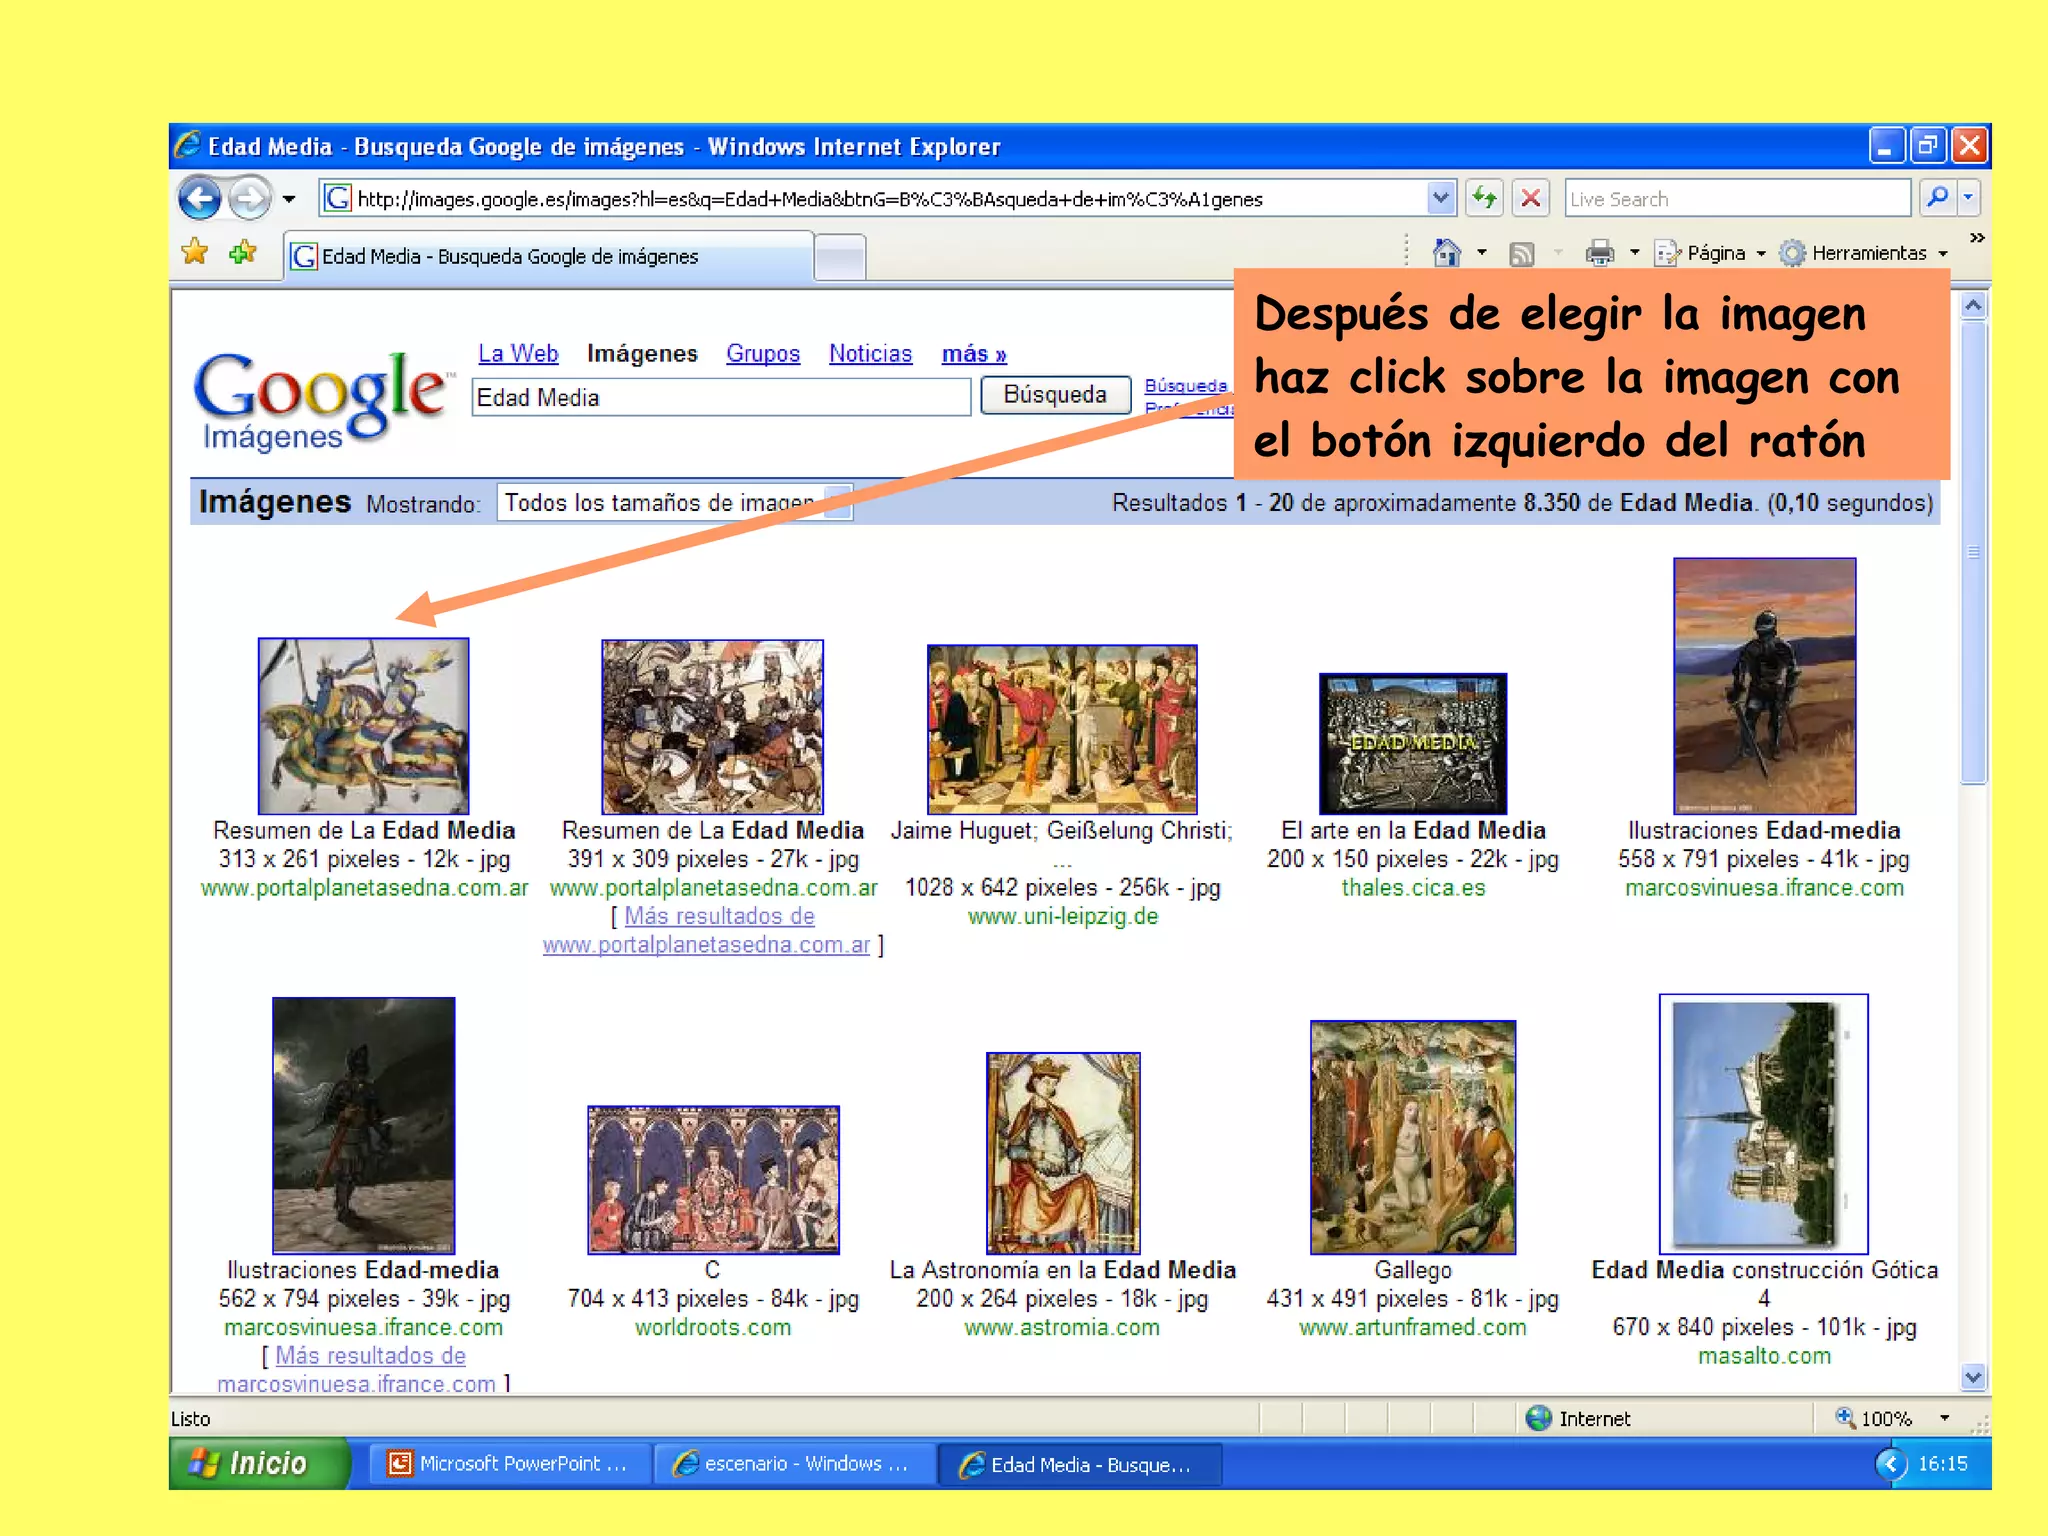Click the Live Search input box
The image size is (2048, 1536).
coord(1737,199)
